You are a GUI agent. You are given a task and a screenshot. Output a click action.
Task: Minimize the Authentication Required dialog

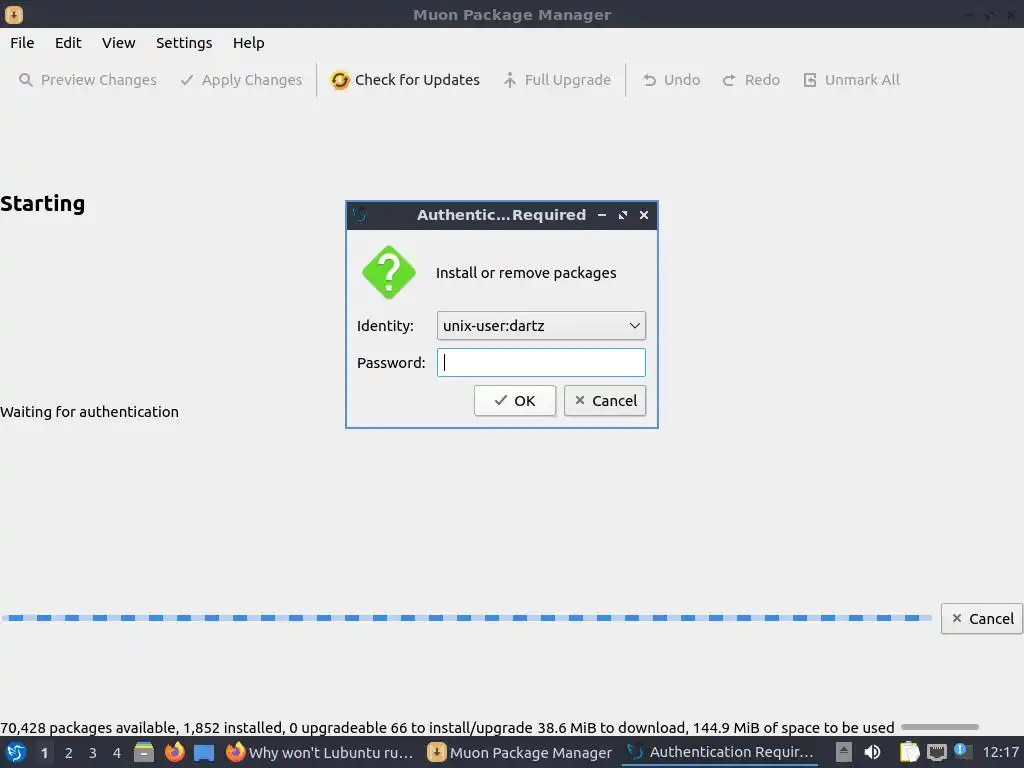pyautogui.click(x=602, y=215)
